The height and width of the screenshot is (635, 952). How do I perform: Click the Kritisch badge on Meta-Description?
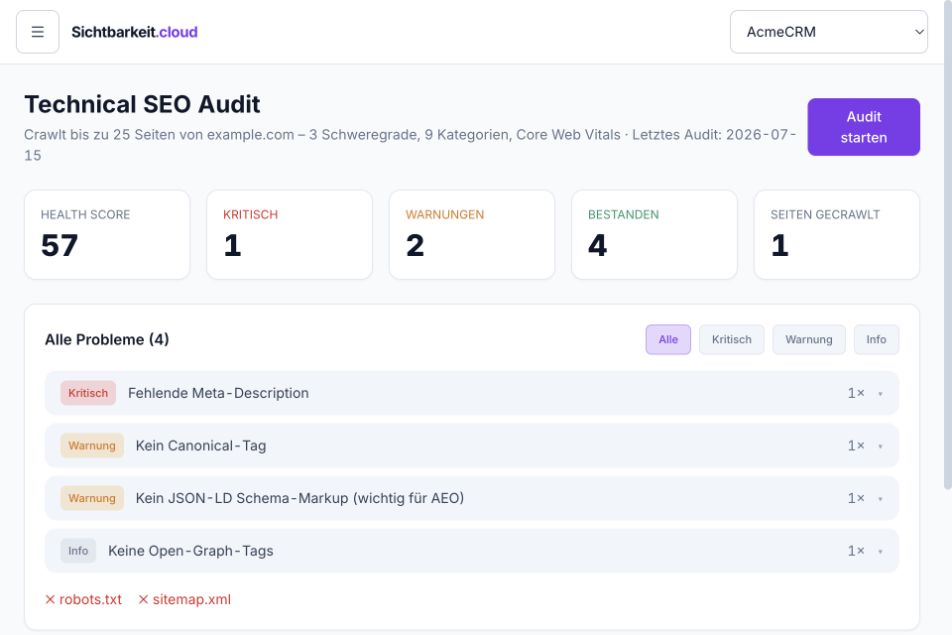pyautogui.click(x=88, y=393)
